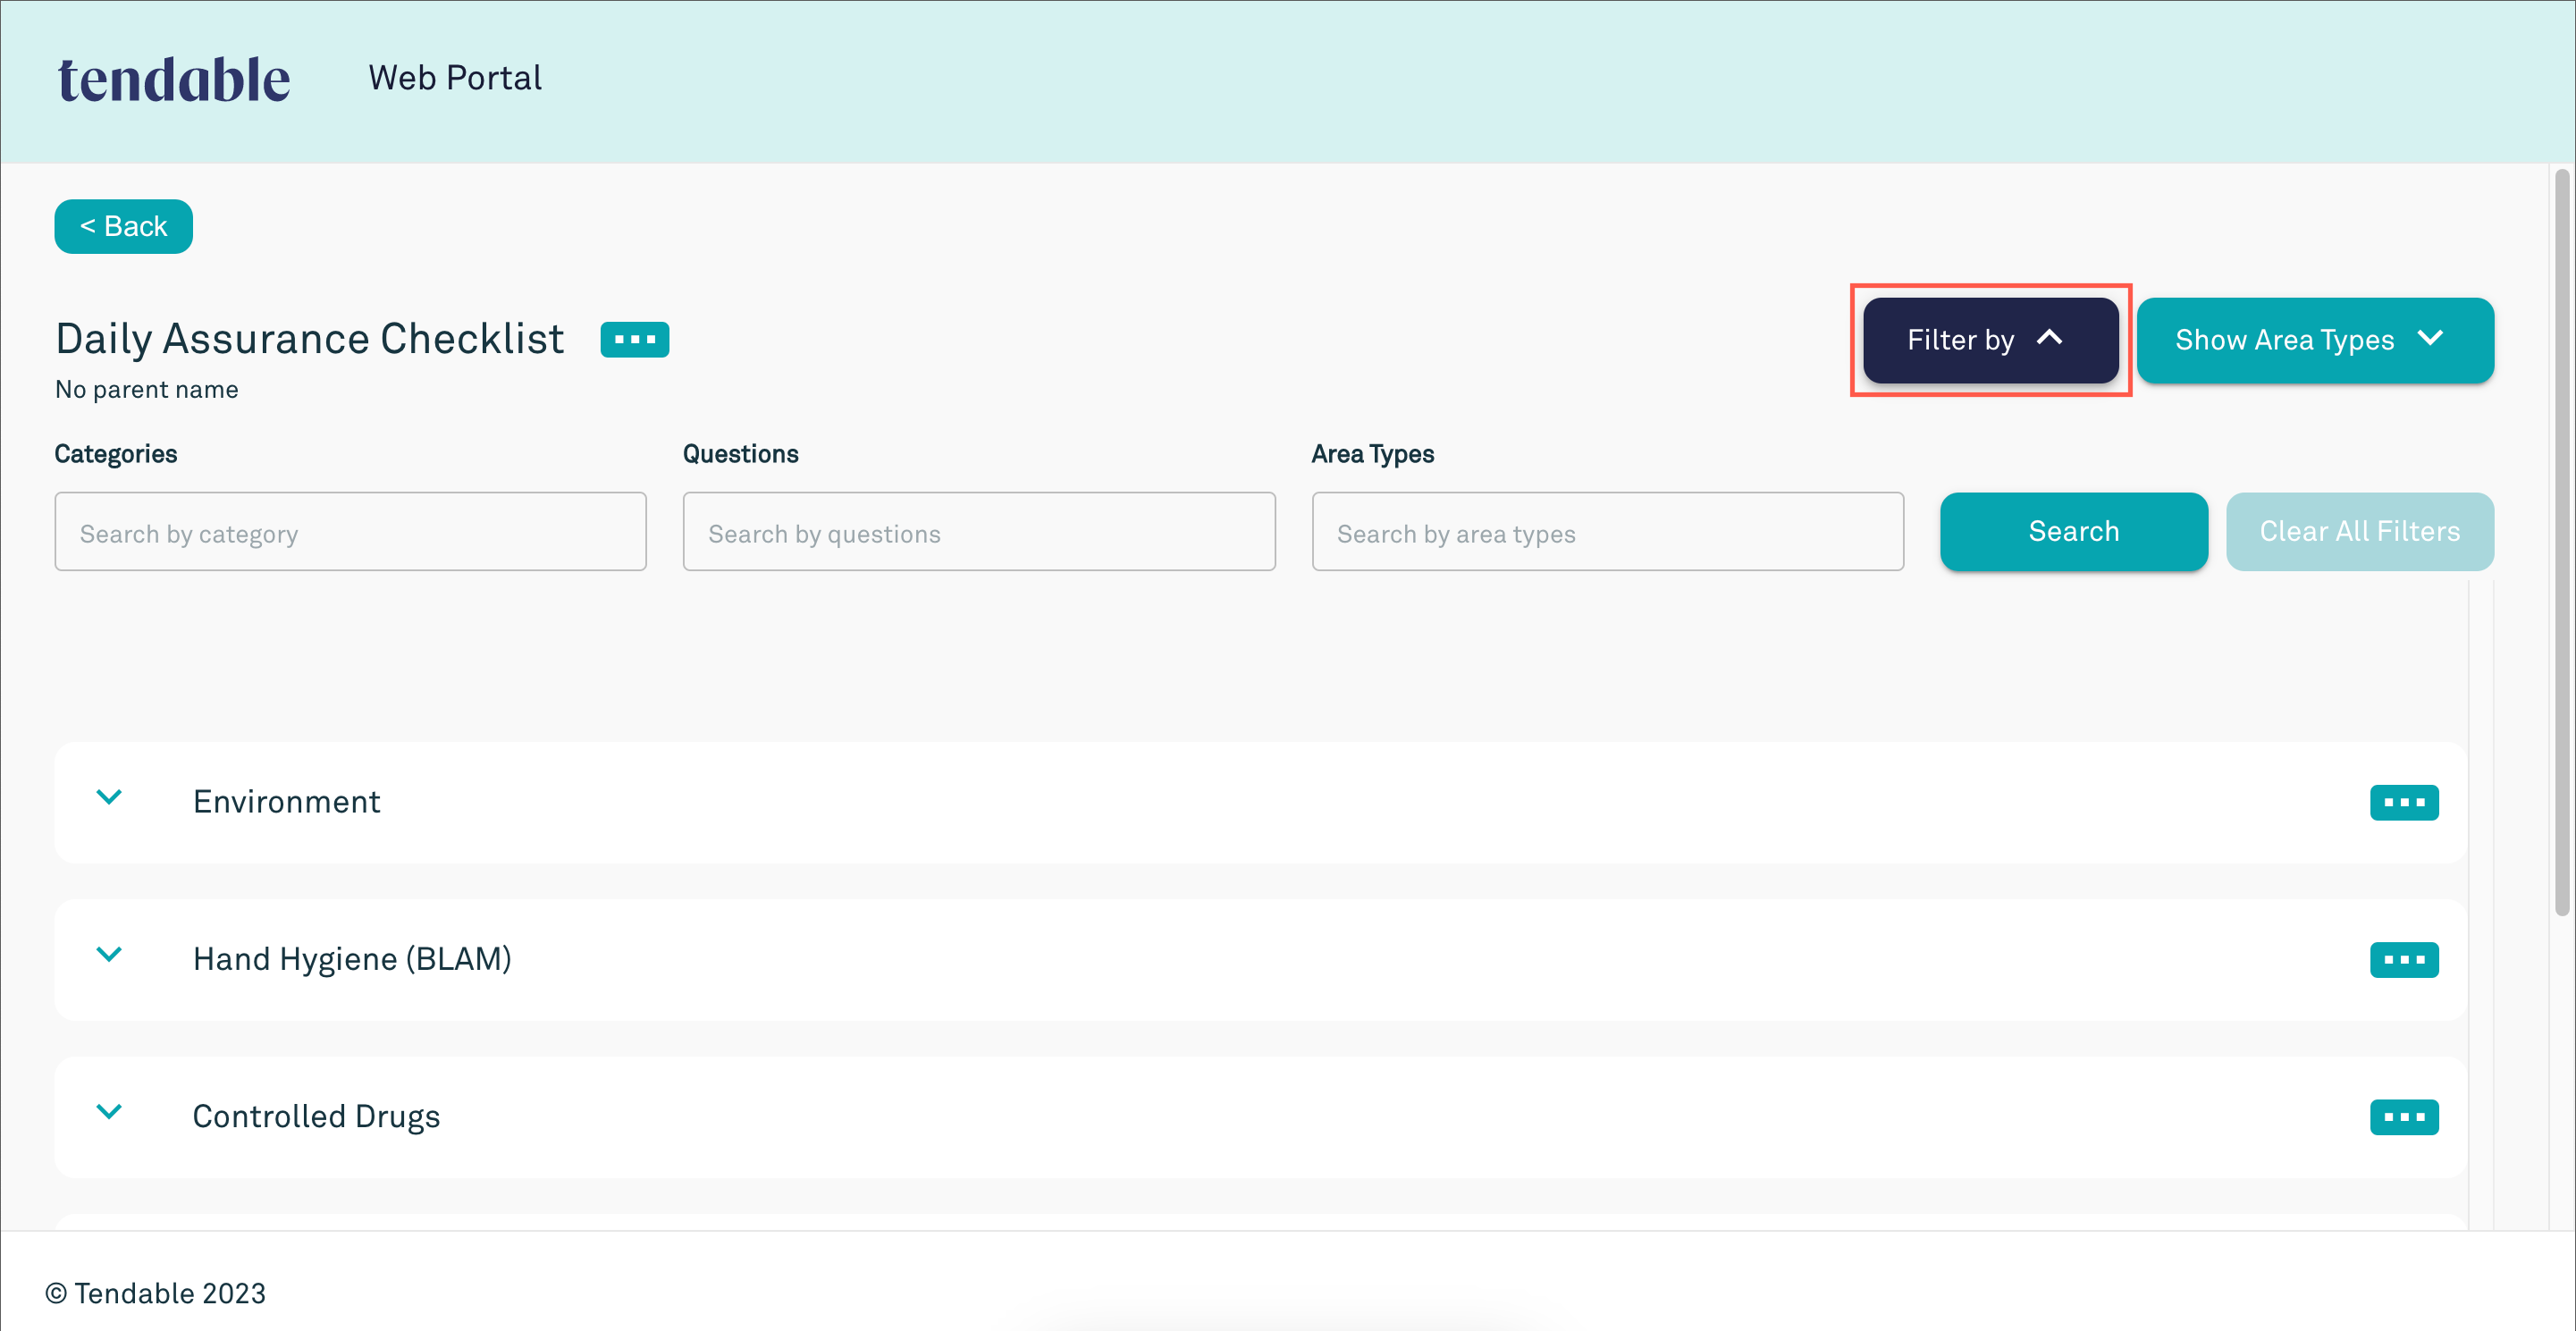
Task: Click the Categories filter label
Action: pyautogui.click(x=116, y=454)
